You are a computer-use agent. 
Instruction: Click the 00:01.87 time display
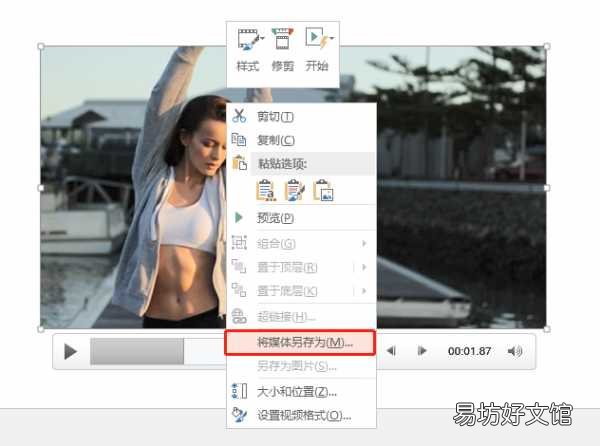470,351
